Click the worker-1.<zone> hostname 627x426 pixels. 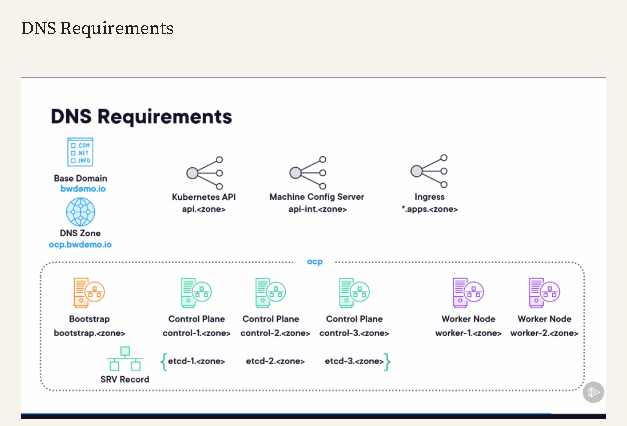point(468,333)
